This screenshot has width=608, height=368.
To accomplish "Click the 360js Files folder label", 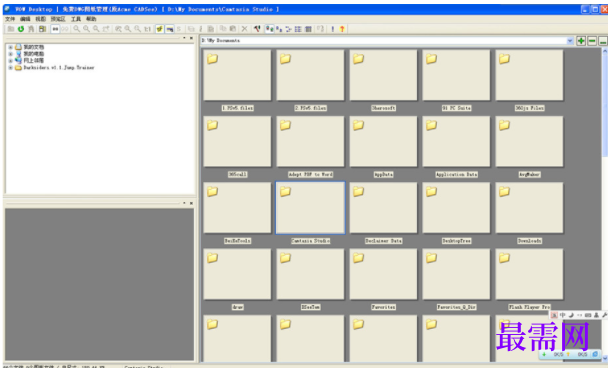I will pyautogui.click(x=529, y=108).
